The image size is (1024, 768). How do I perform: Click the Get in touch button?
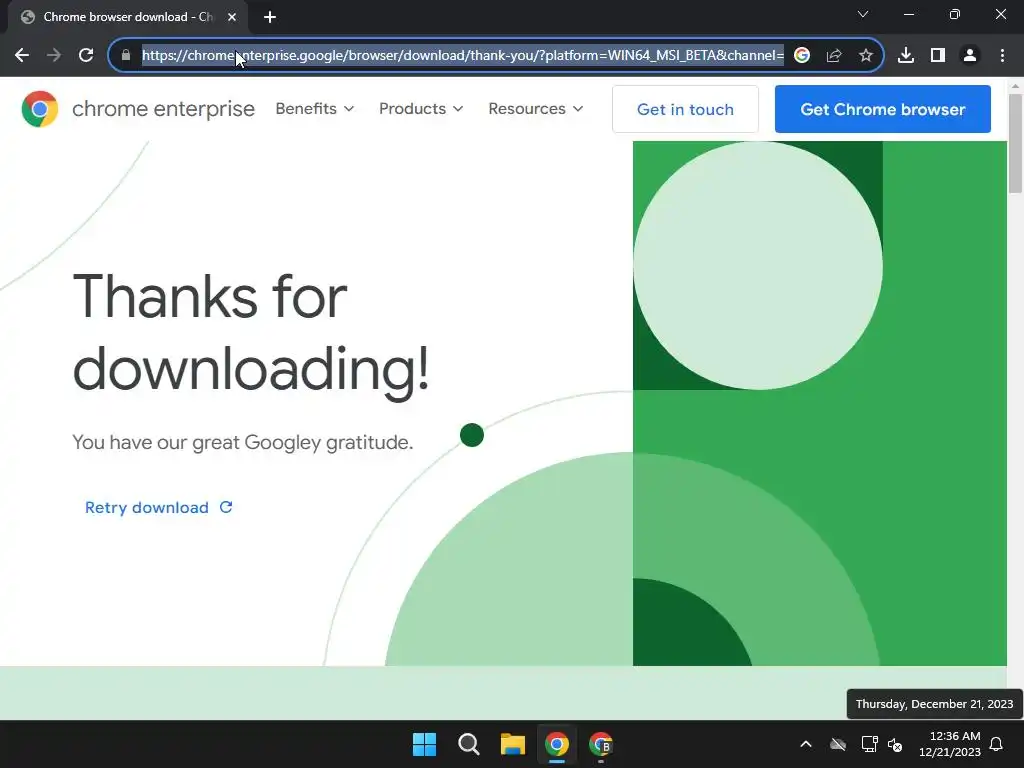[685, 109]
